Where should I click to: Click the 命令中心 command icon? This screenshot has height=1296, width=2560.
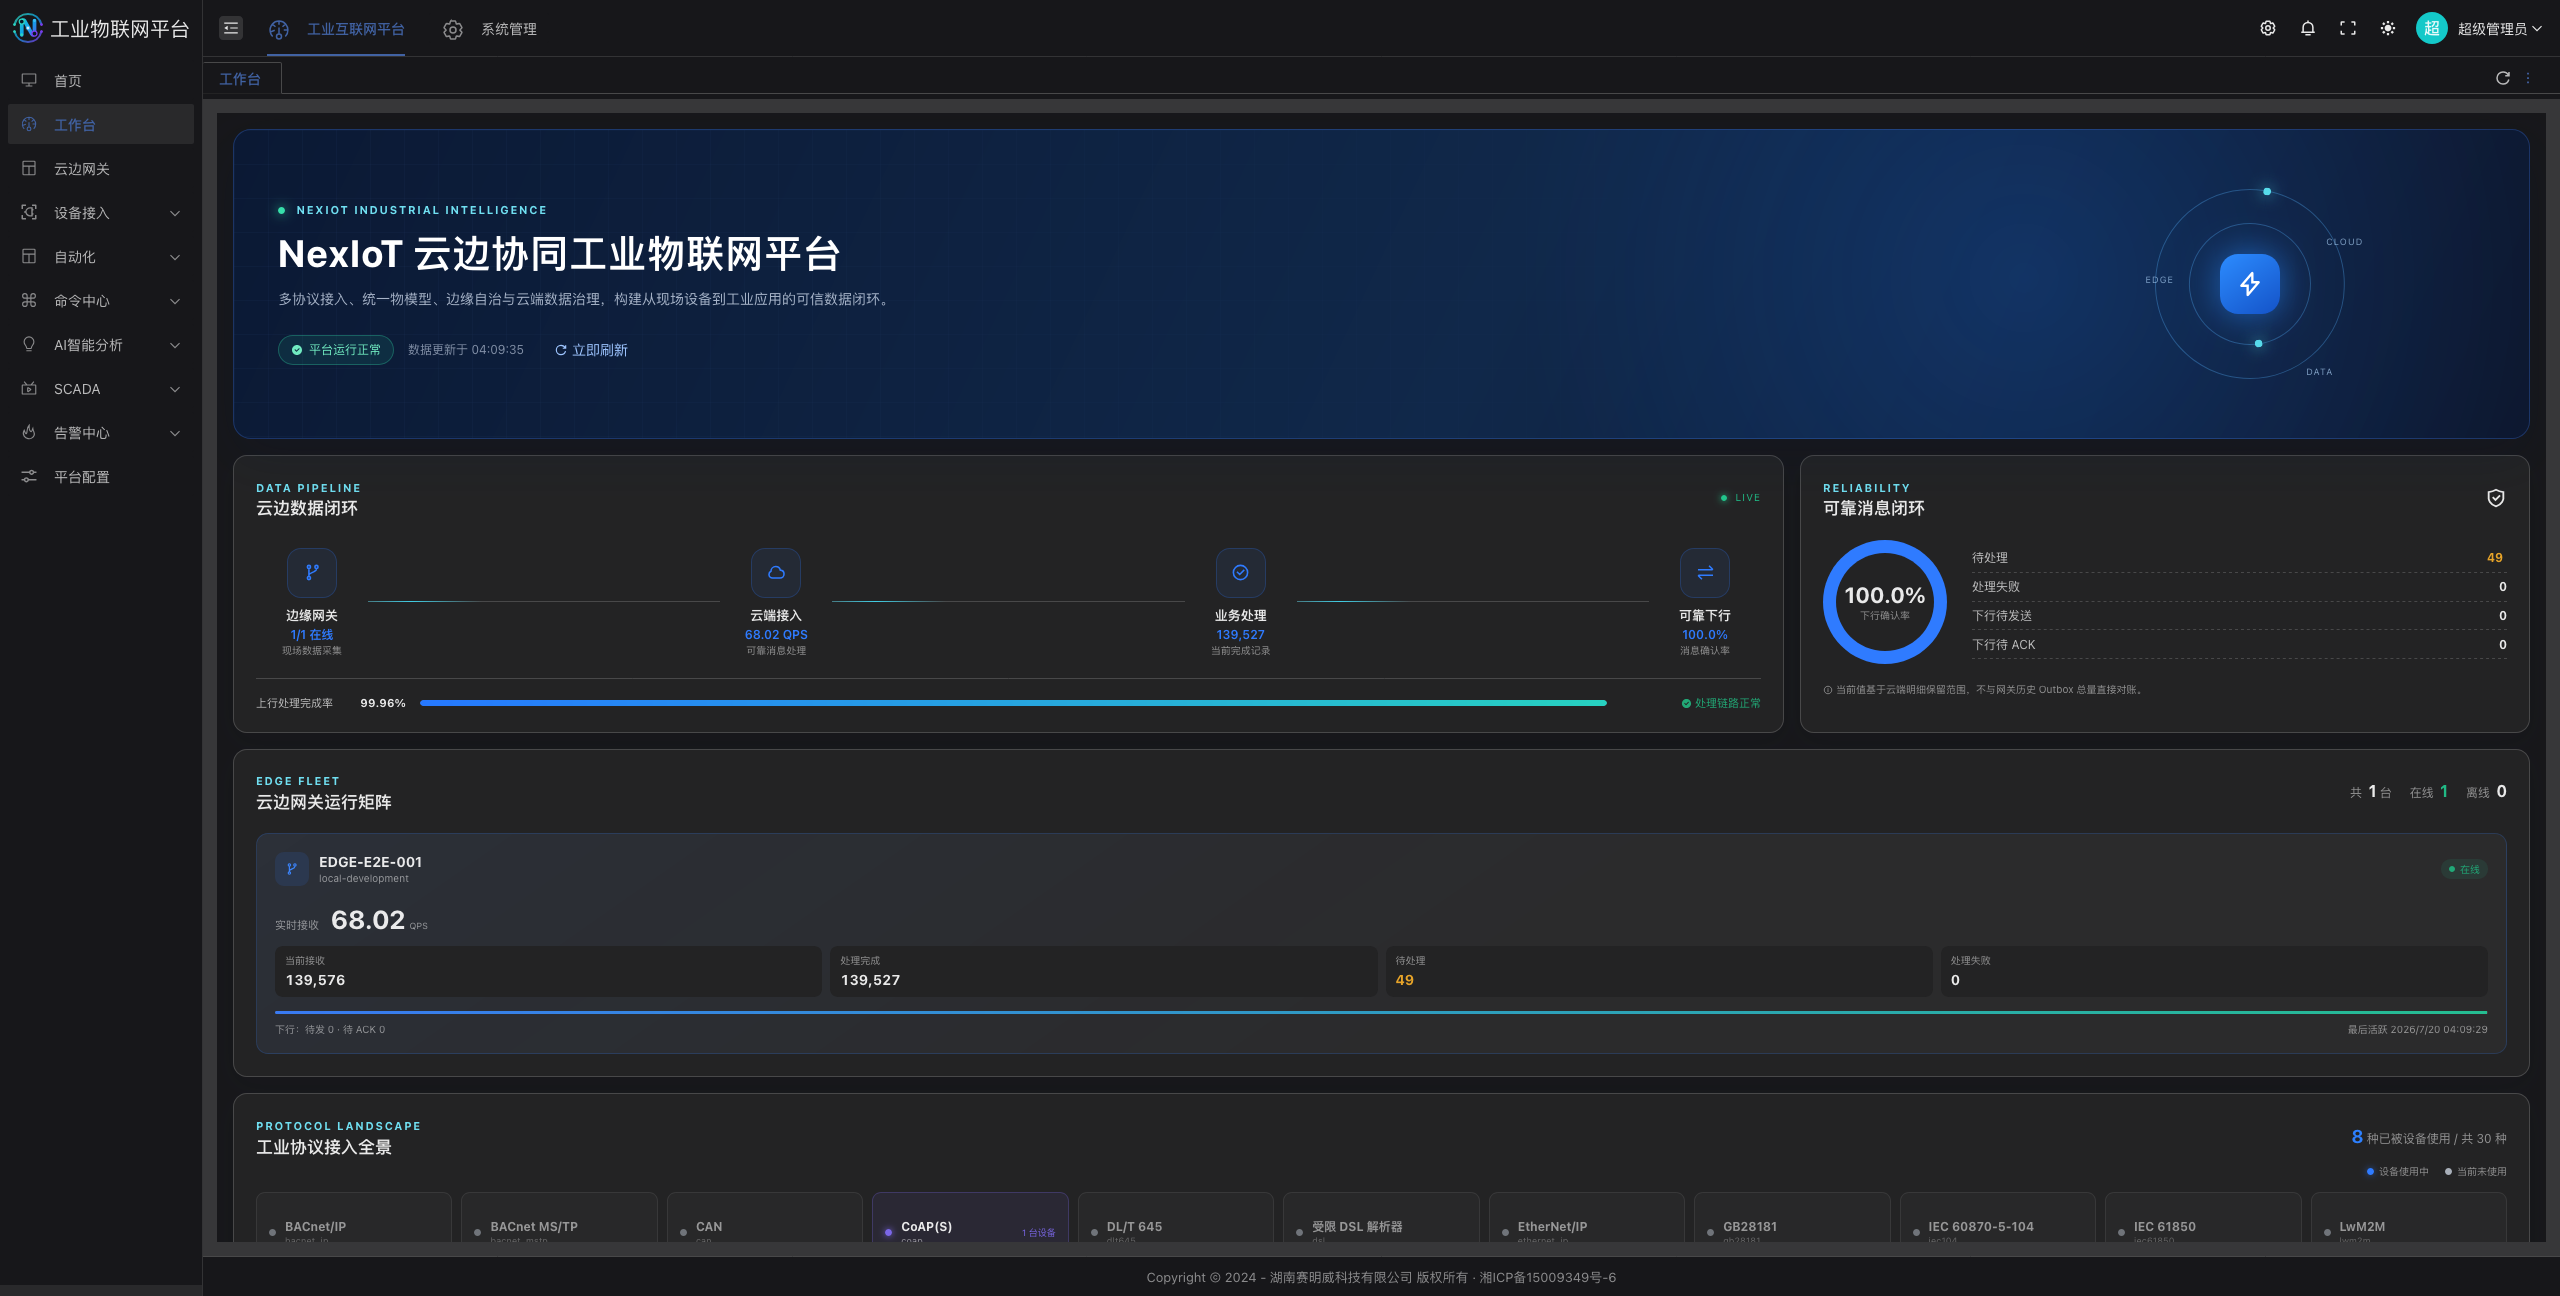[29, 300]
